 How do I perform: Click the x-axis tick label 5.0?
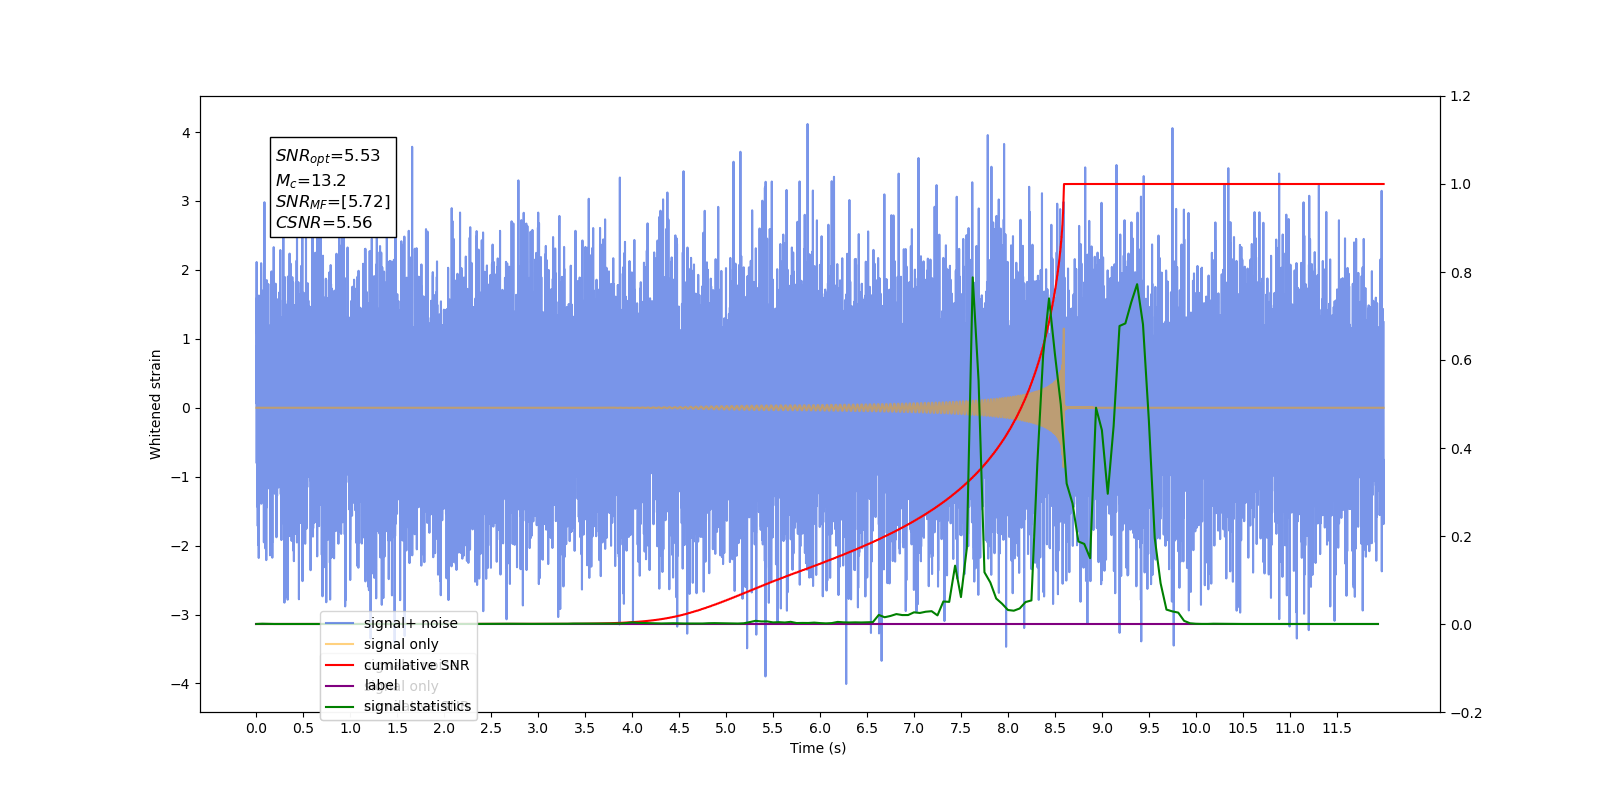tap(726, 728)
